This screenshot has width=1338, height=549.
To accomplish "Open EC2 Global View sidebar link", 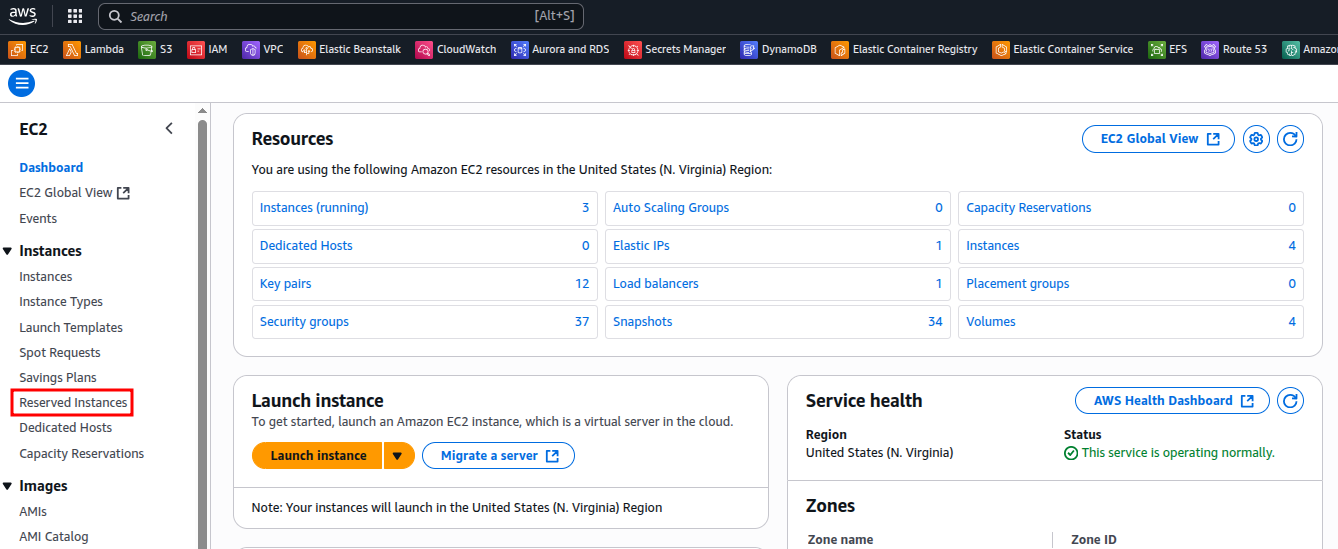I will 75,193.
